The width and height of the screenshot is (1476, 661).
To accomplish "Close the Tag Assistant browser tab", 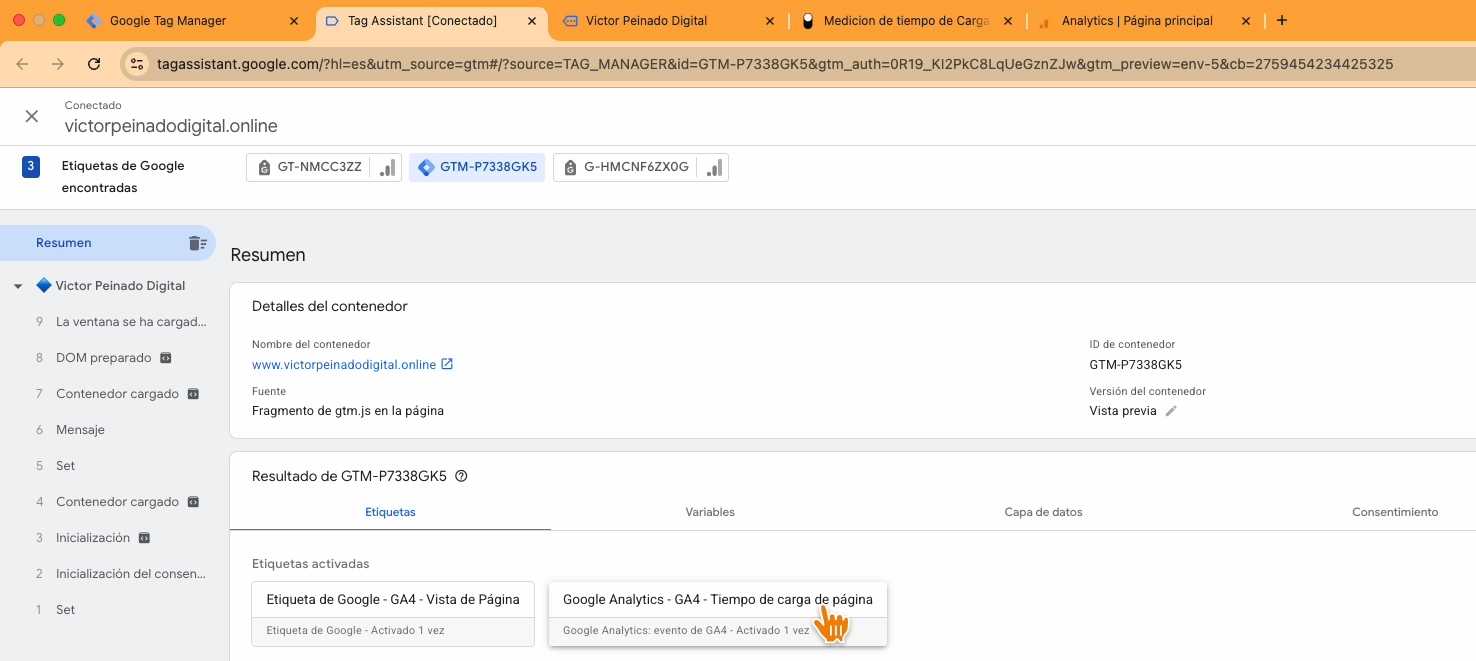I will 531,21.
